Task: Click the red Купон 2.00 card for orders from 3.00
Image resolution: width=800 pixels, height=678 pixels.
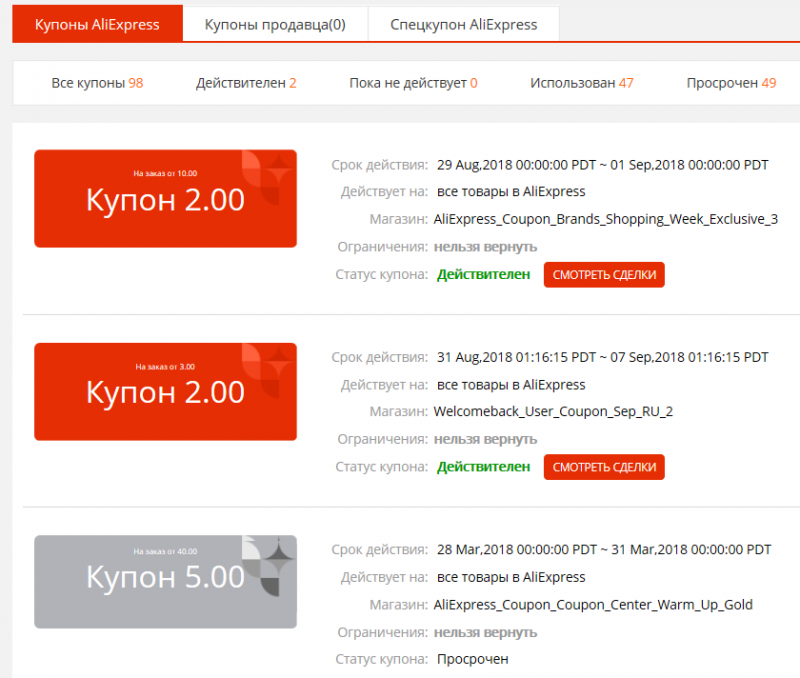Action: point(165,392)
